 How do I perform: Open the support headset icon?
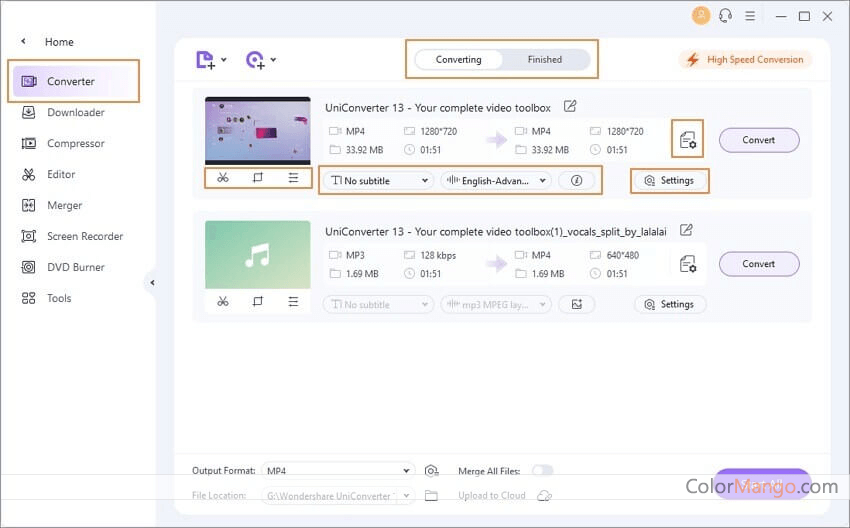tap(725, 16)
